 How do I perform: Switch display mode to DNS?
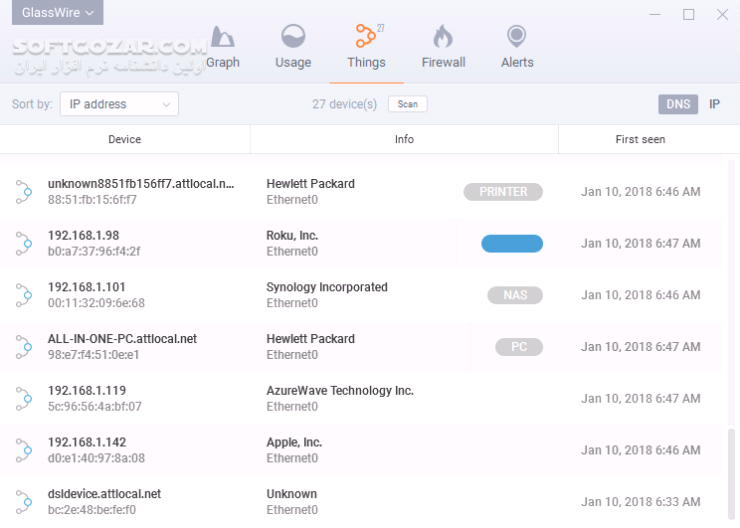[x=678, y=104]
